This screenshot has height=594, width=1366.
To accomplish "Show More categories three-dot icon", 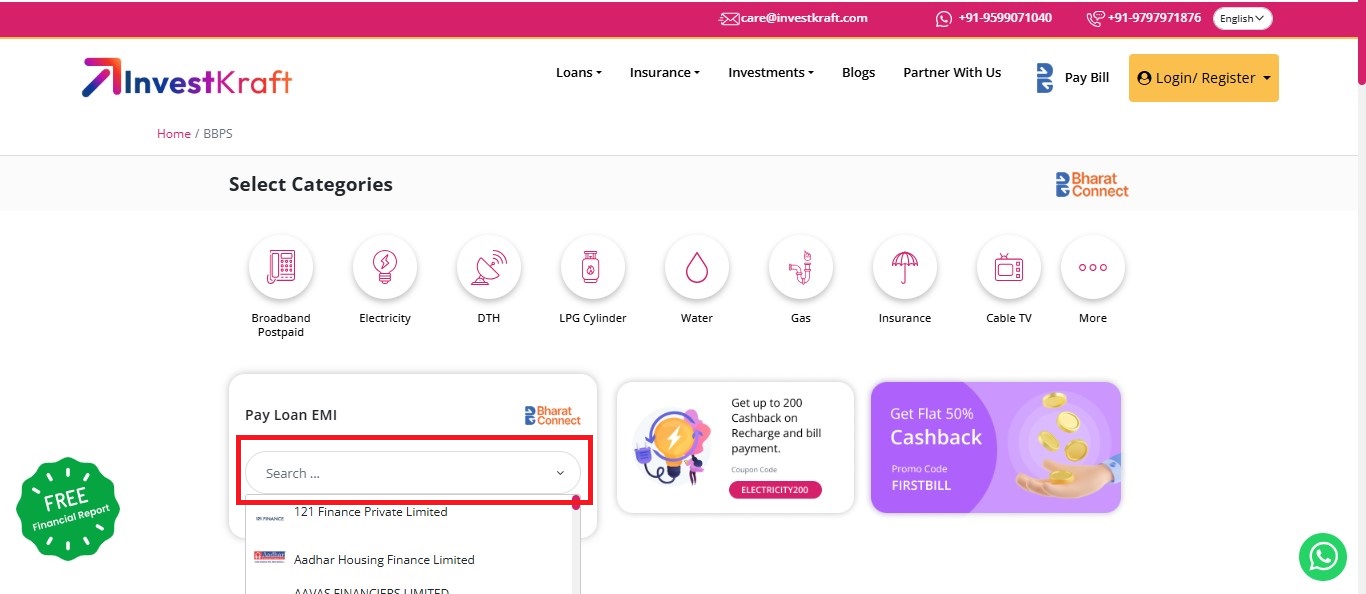I will [x=1093, y=267].
